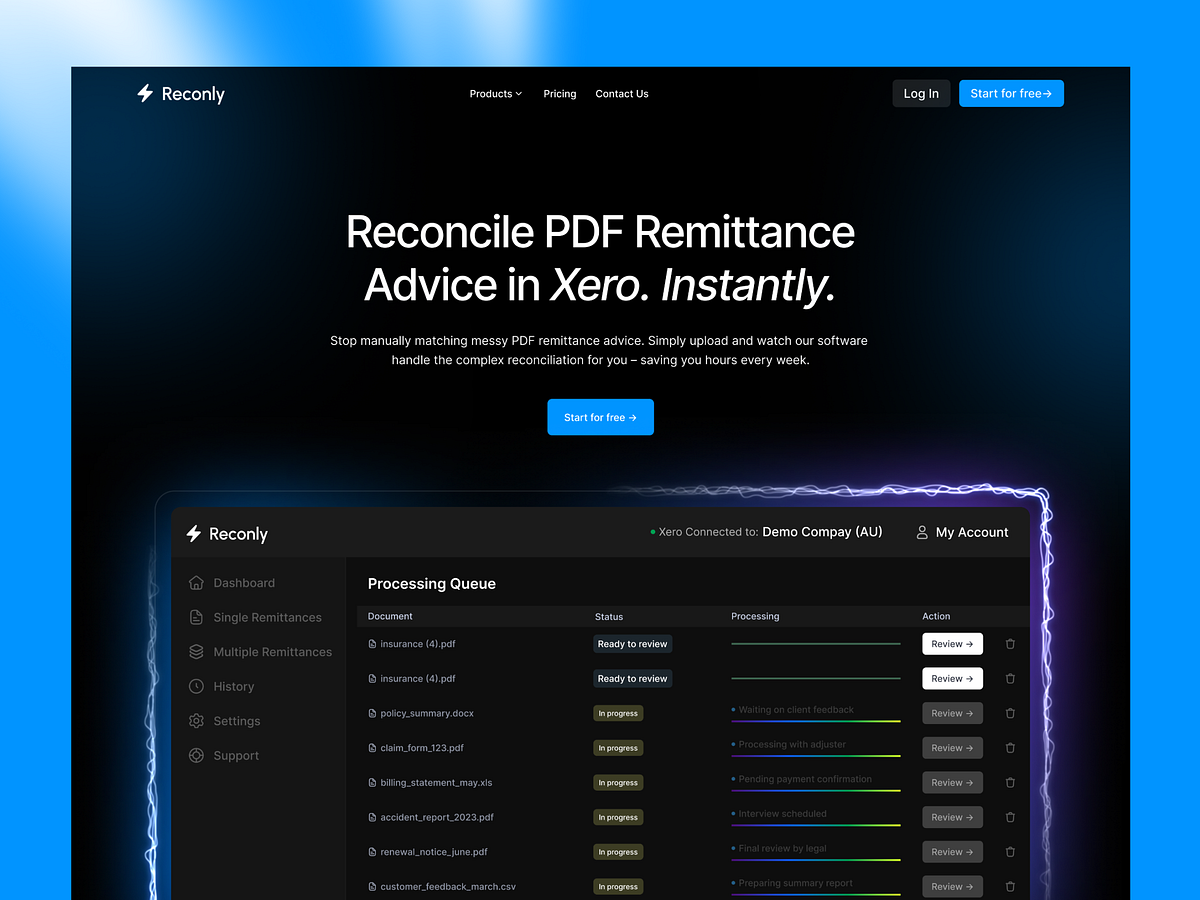Screen dimensions: 1200x900
Task: Click file icon beside renewal_notice_june.pdf
Action: coord(373,852)
